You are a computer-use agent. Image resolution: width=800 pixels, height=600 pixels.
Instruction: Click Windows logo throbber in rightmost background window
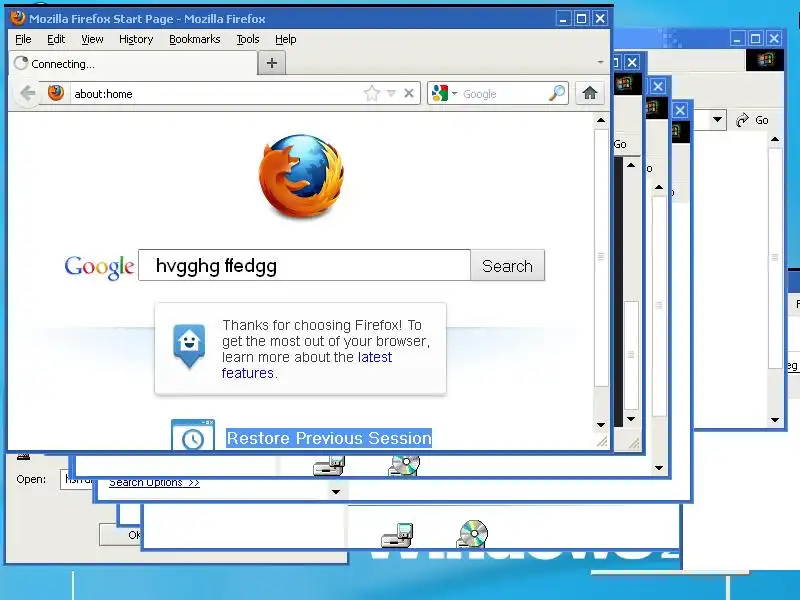(764, 61)
